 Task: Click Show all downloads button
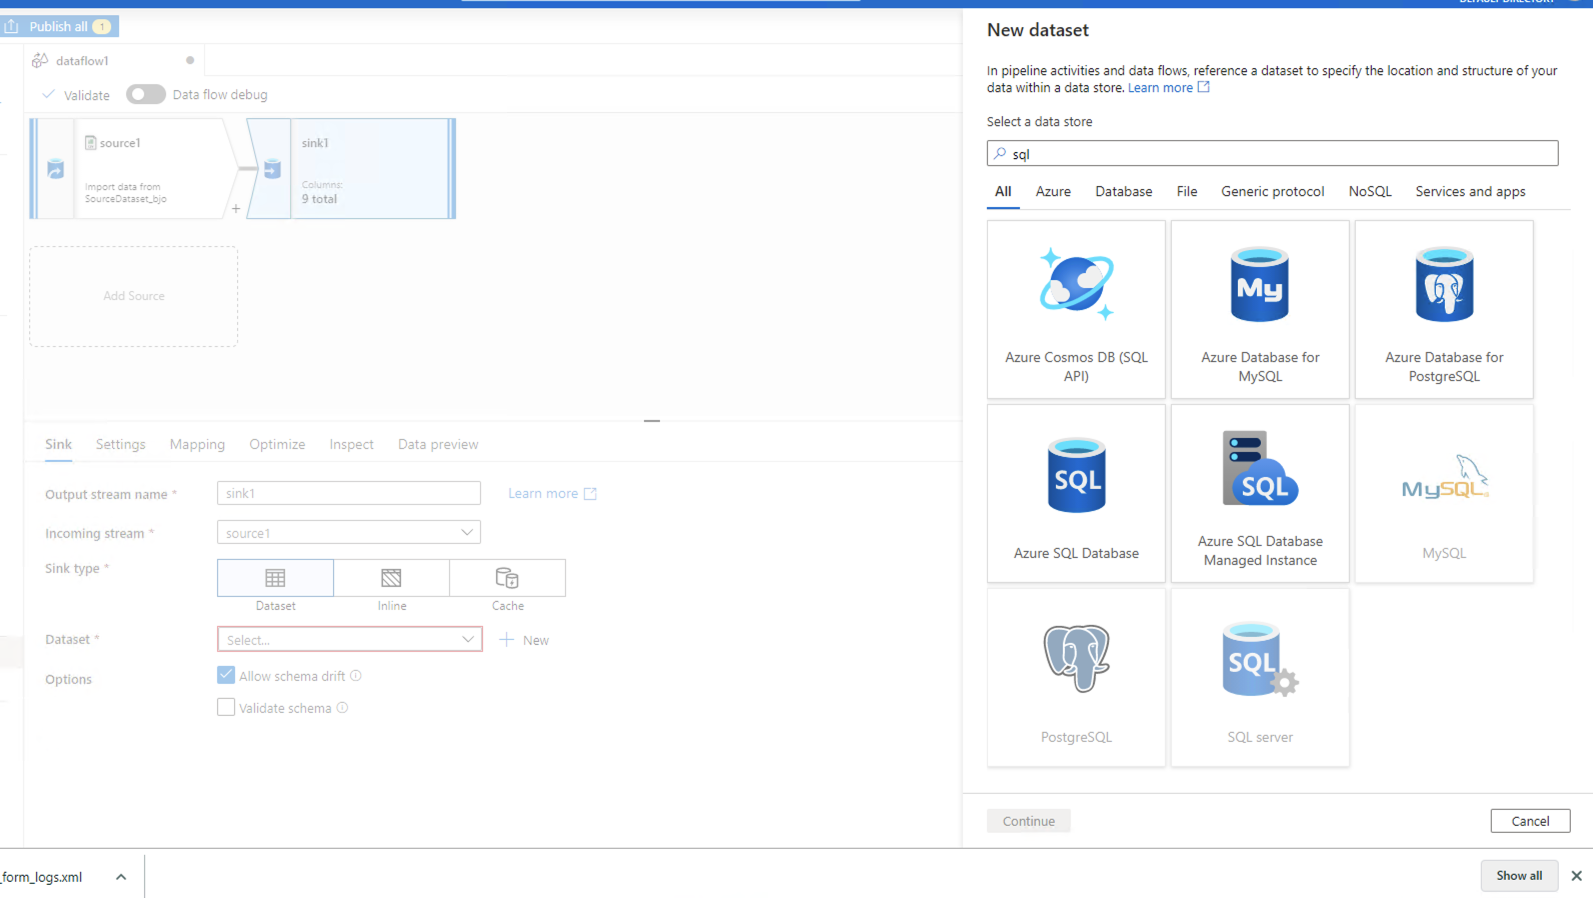point(1519,876)
